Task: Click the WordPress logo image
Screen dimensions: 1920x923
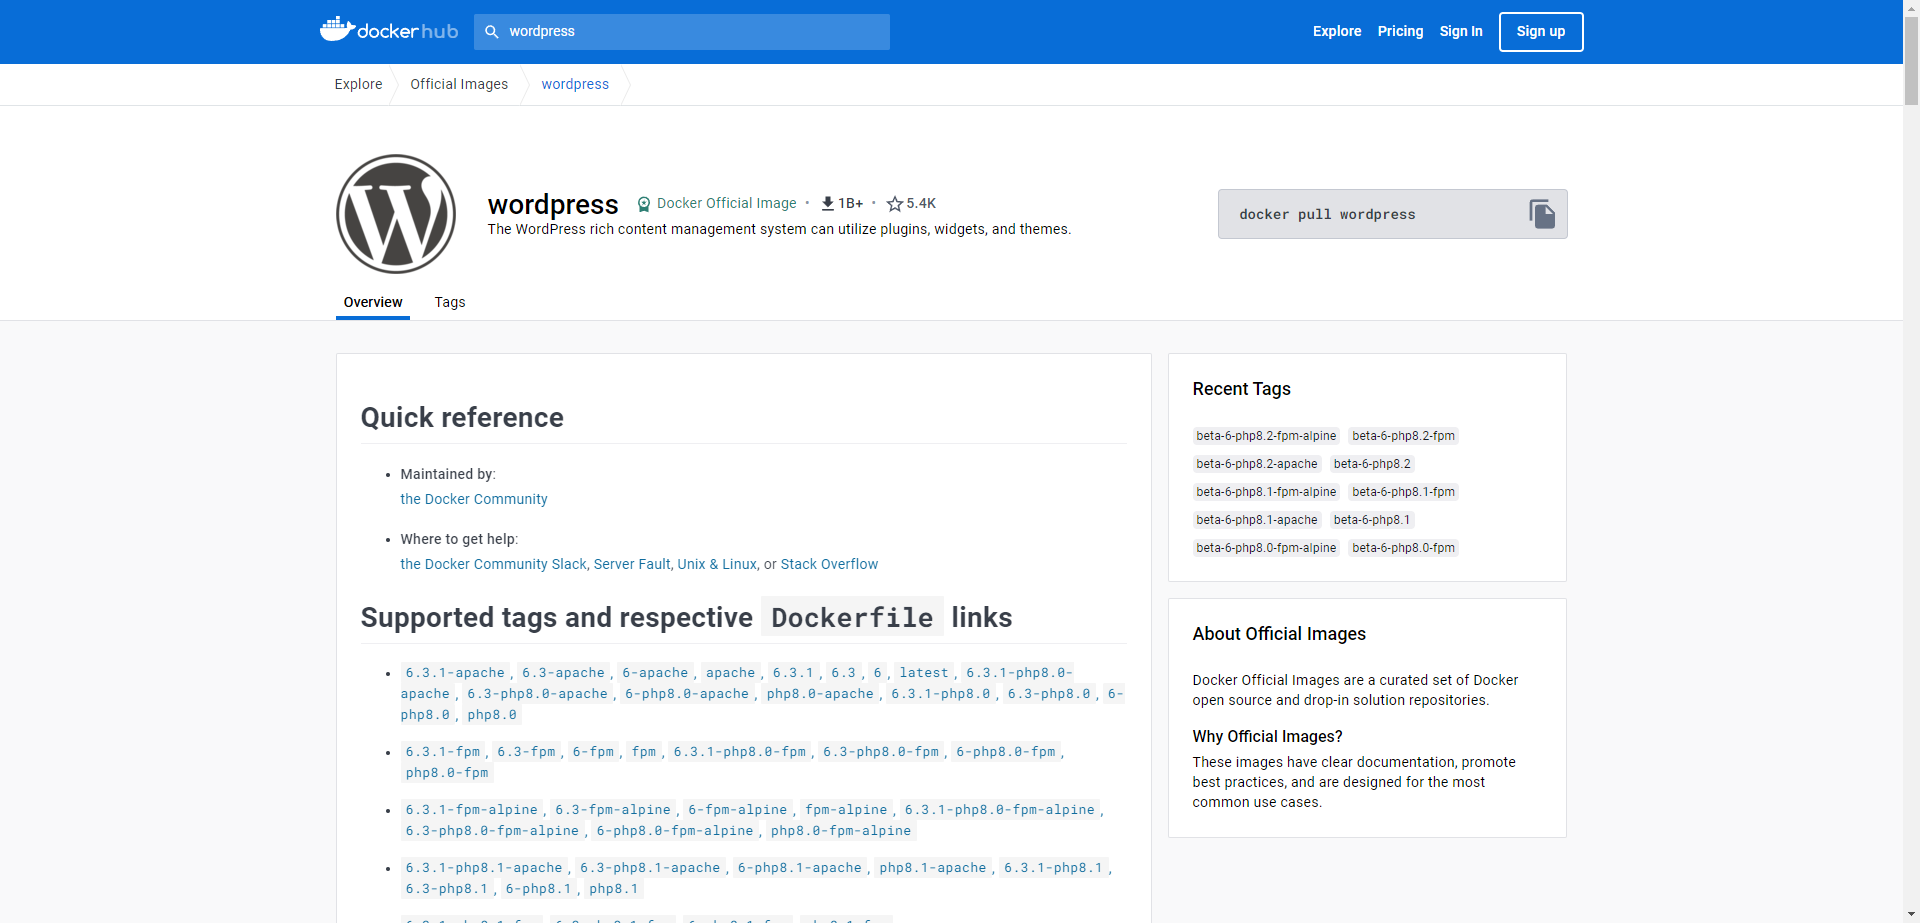Action: tap(396, 214)
